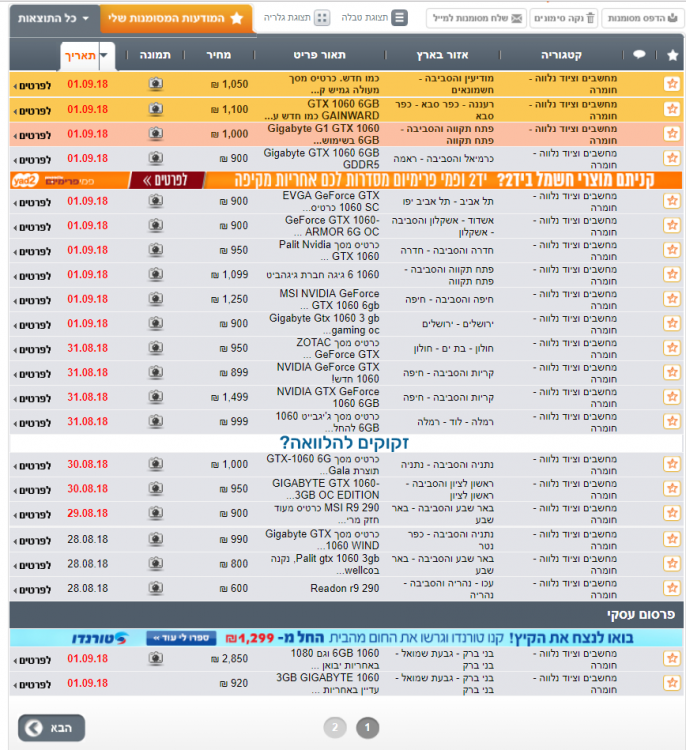This screenshot has height=750, width=686.
Task: Expand details for Gigabyte GDDR5 listing
Action: [x=32, y=160]
